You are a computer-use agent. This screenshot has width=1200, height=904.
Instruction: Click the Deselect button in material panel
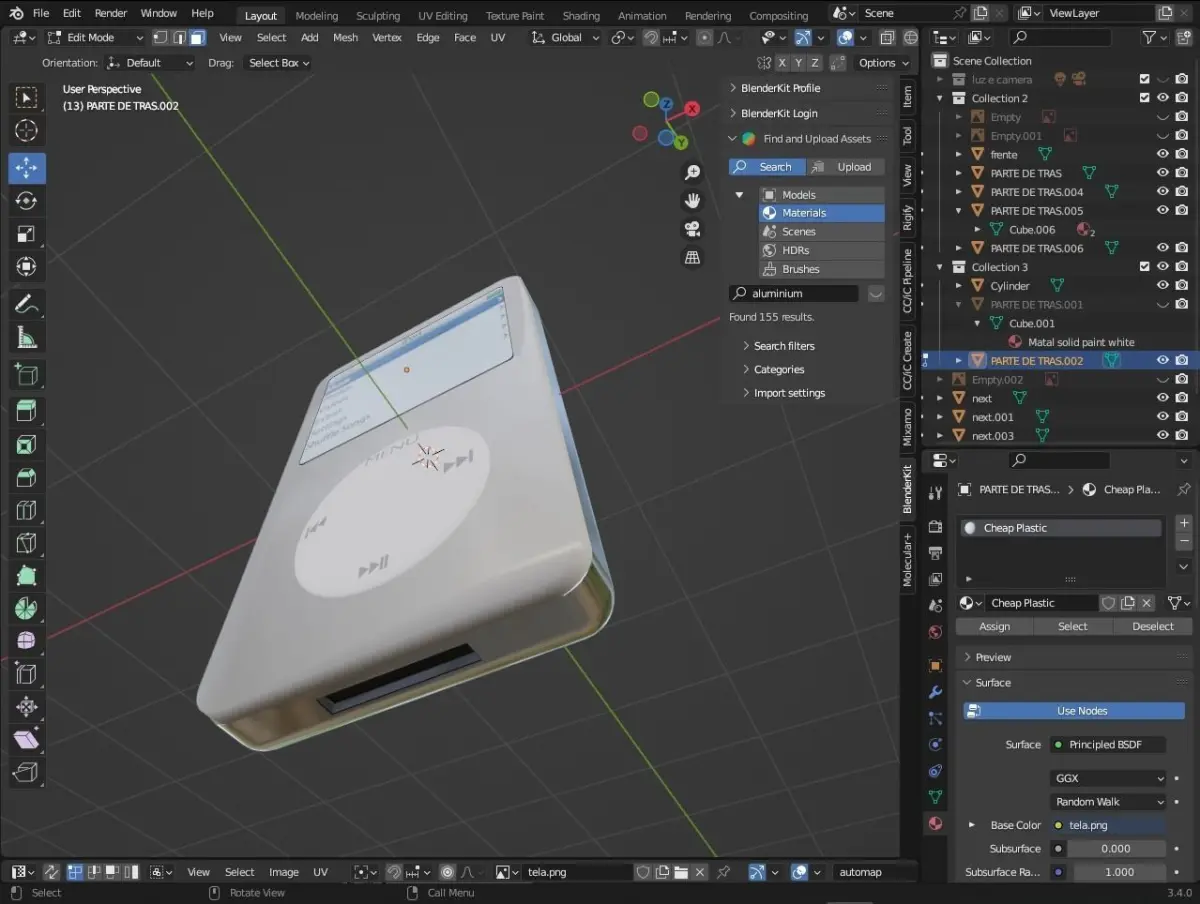coord(1152,626)
